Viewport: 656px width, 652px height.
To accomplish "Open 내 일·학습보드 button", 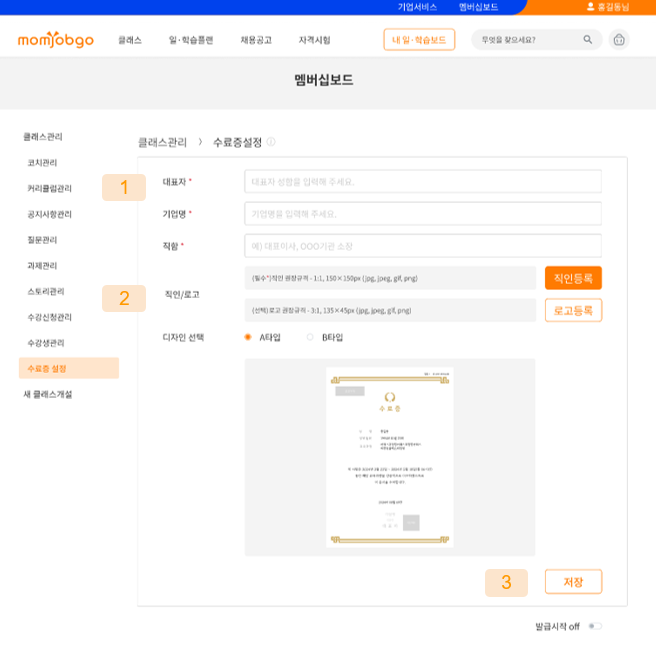I will (419, 40).
